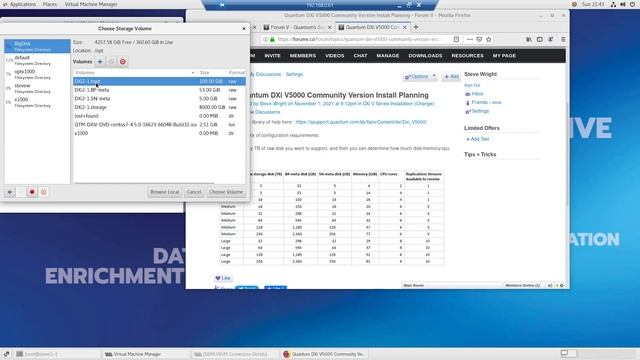Click the Sign Out link
640x360 pixels.
tap(472, 85)
